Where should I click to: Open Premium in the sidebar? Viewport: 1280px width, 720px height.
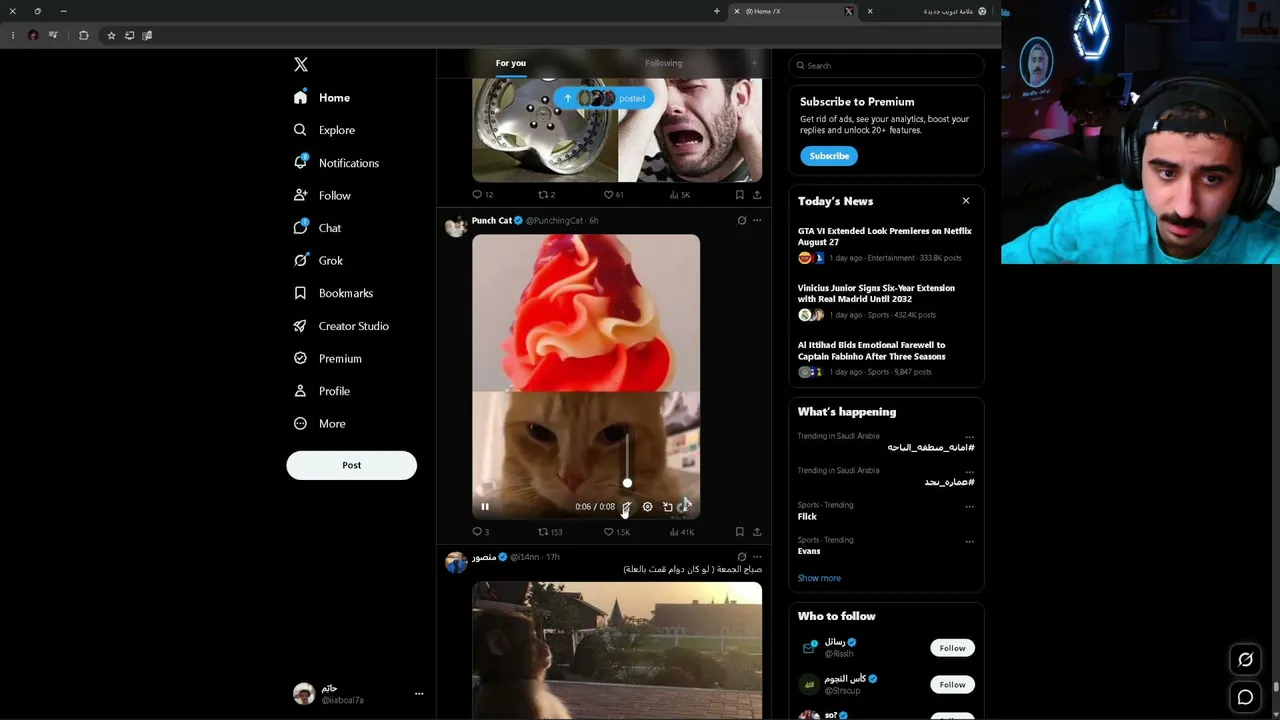(x=327, y=359)
